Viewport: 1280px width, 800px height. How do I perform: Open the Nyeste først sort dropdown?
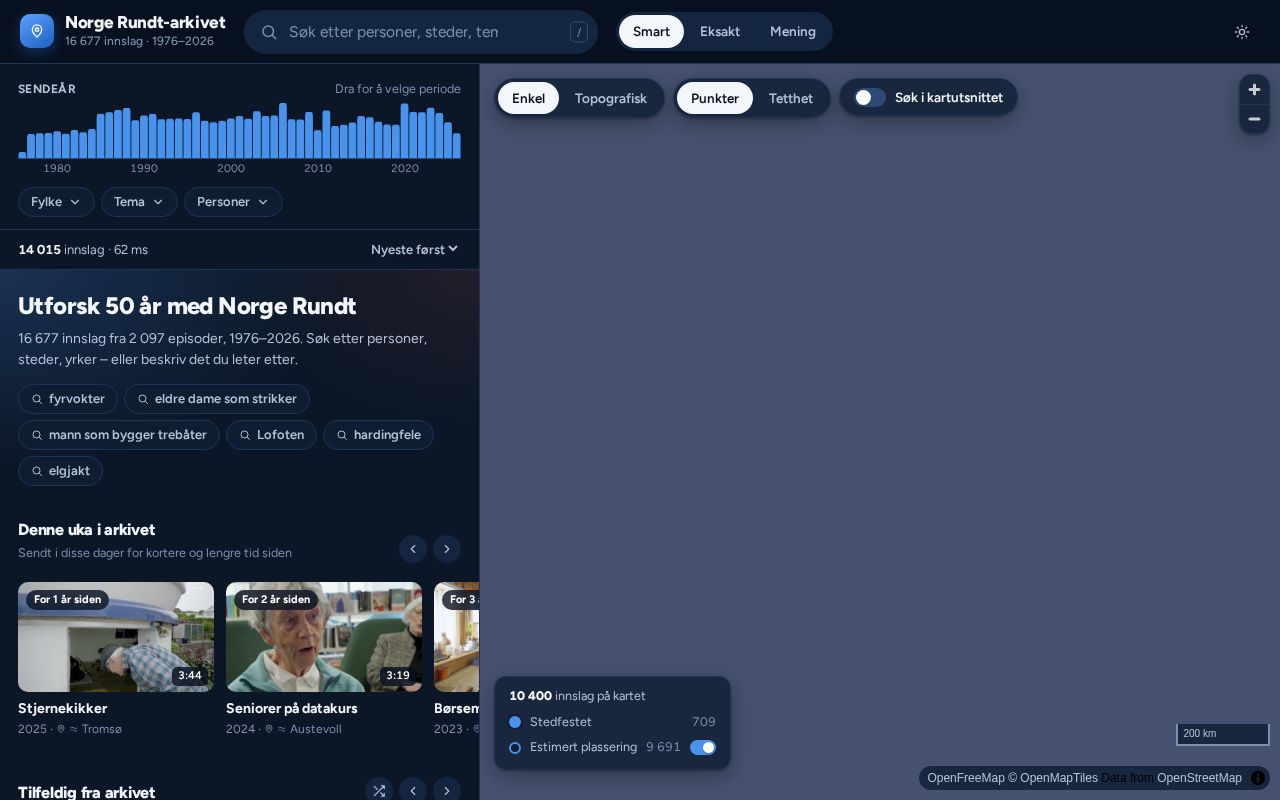(414, 249)
